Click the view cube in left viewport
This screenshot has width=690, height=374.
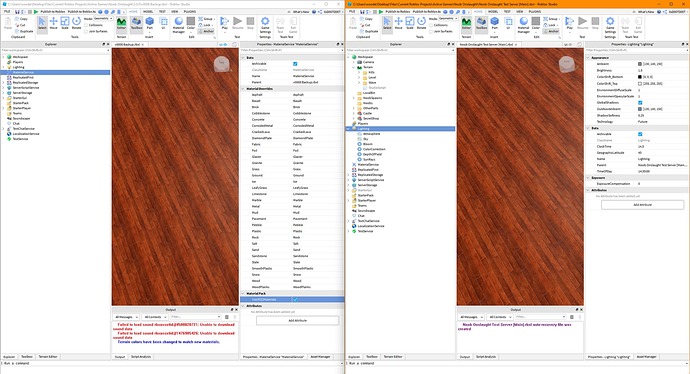pyautogui.click(x=222, y=63)
